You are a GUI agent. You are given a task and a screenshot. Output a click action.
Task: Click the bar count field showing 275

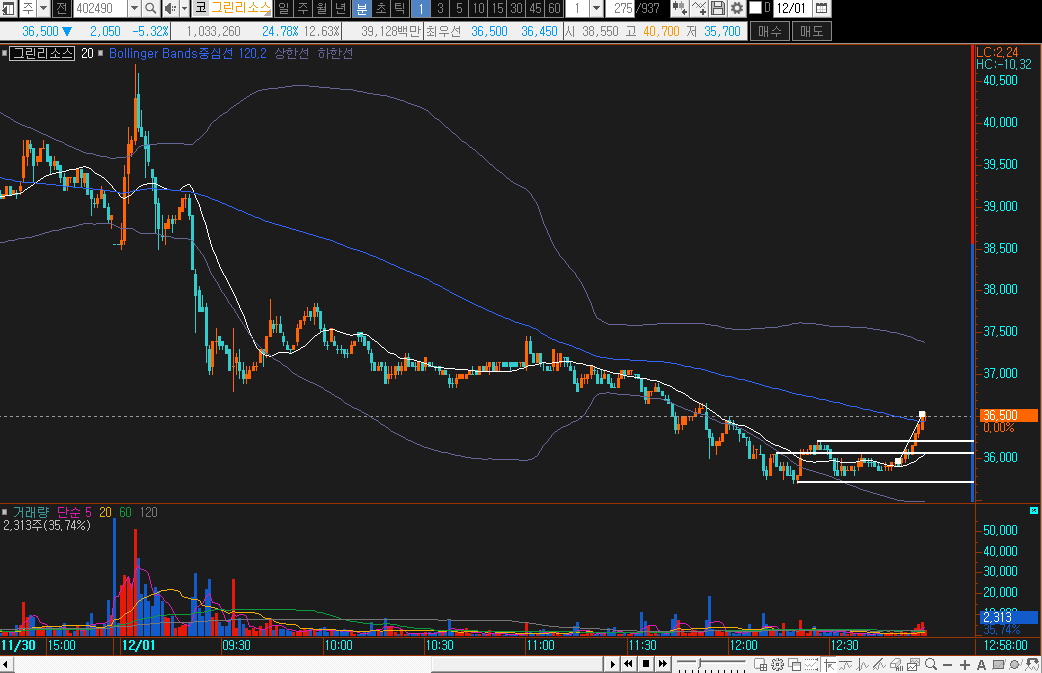pyautogui.click(x=620, y=8)
